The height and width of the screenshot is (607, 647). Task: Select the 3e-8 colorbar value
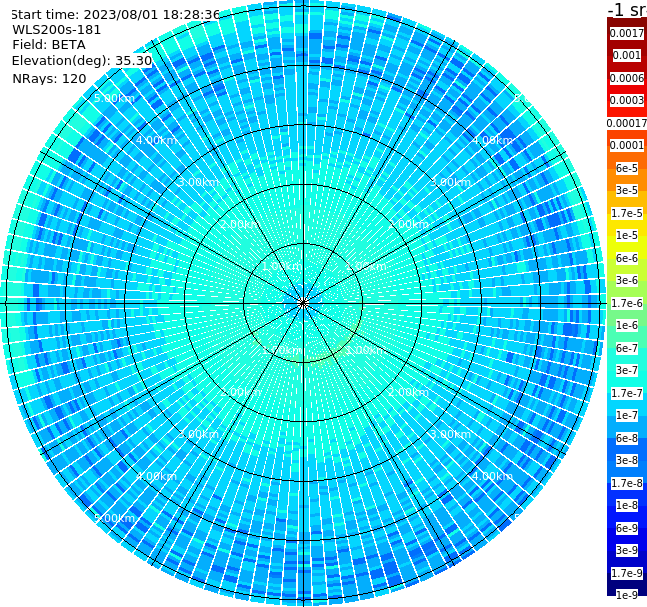coord(627,461)
